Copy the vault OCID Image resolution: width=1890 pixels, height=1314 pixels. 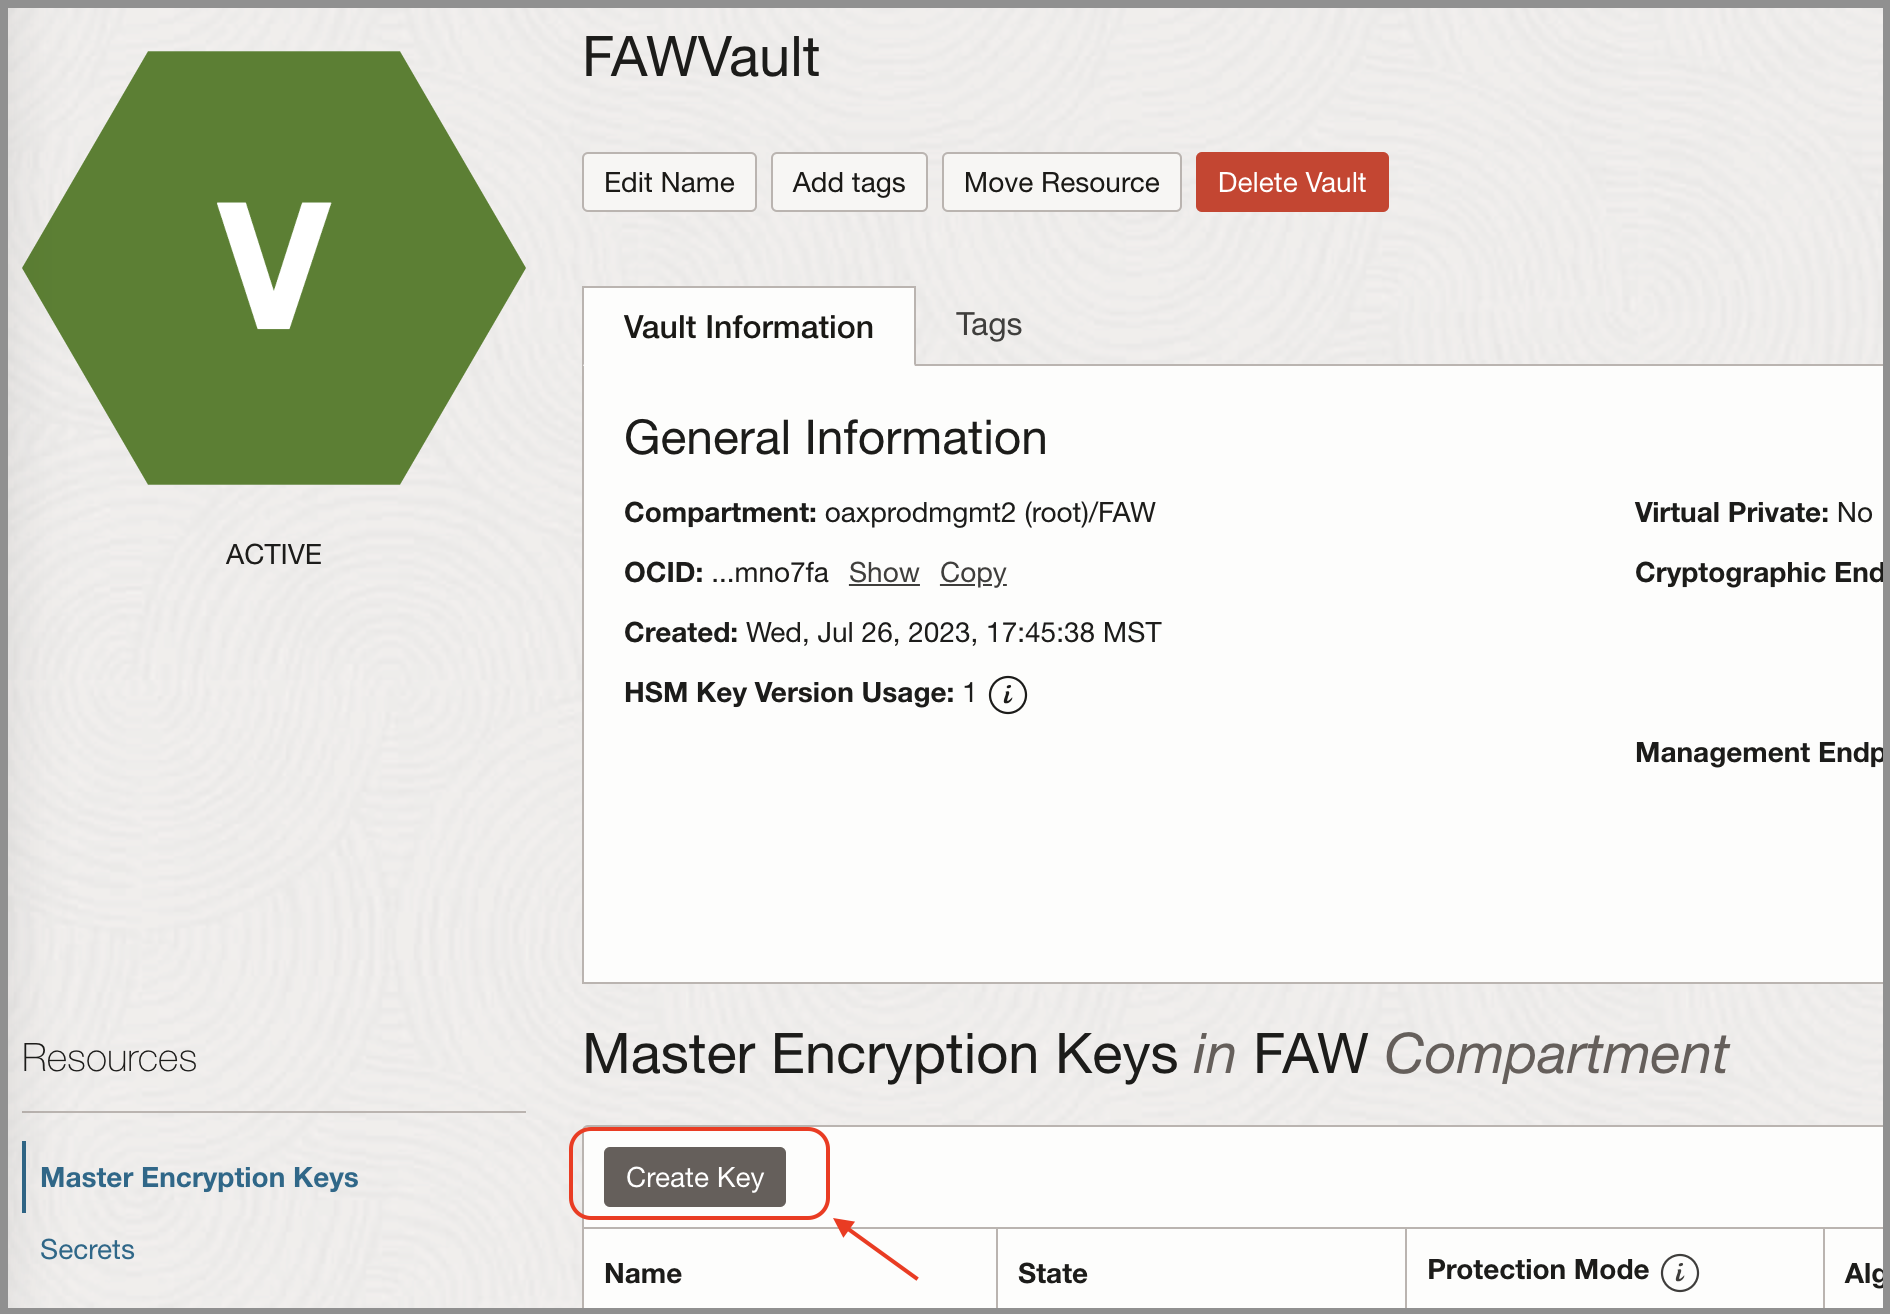point(972,573)
